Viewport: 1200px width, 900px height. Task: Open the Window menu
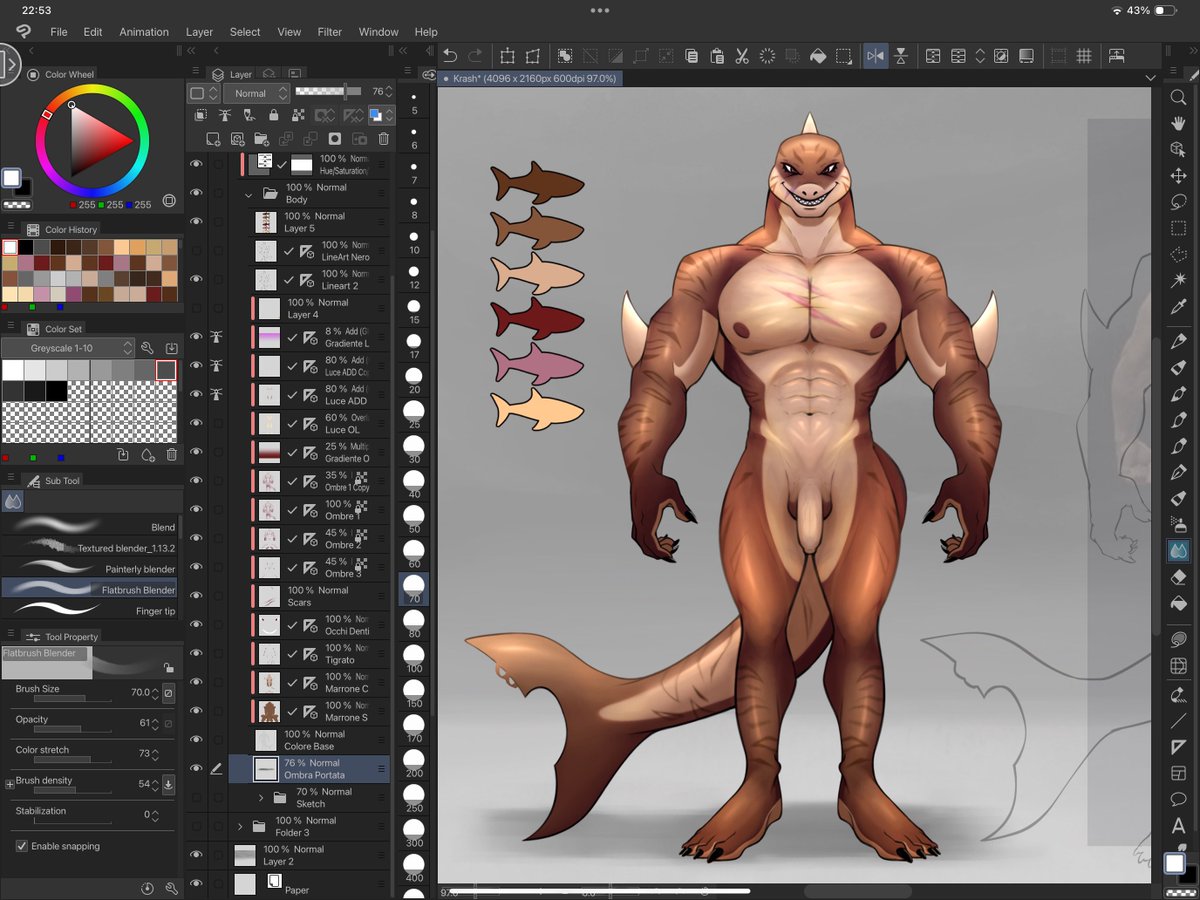378,32
